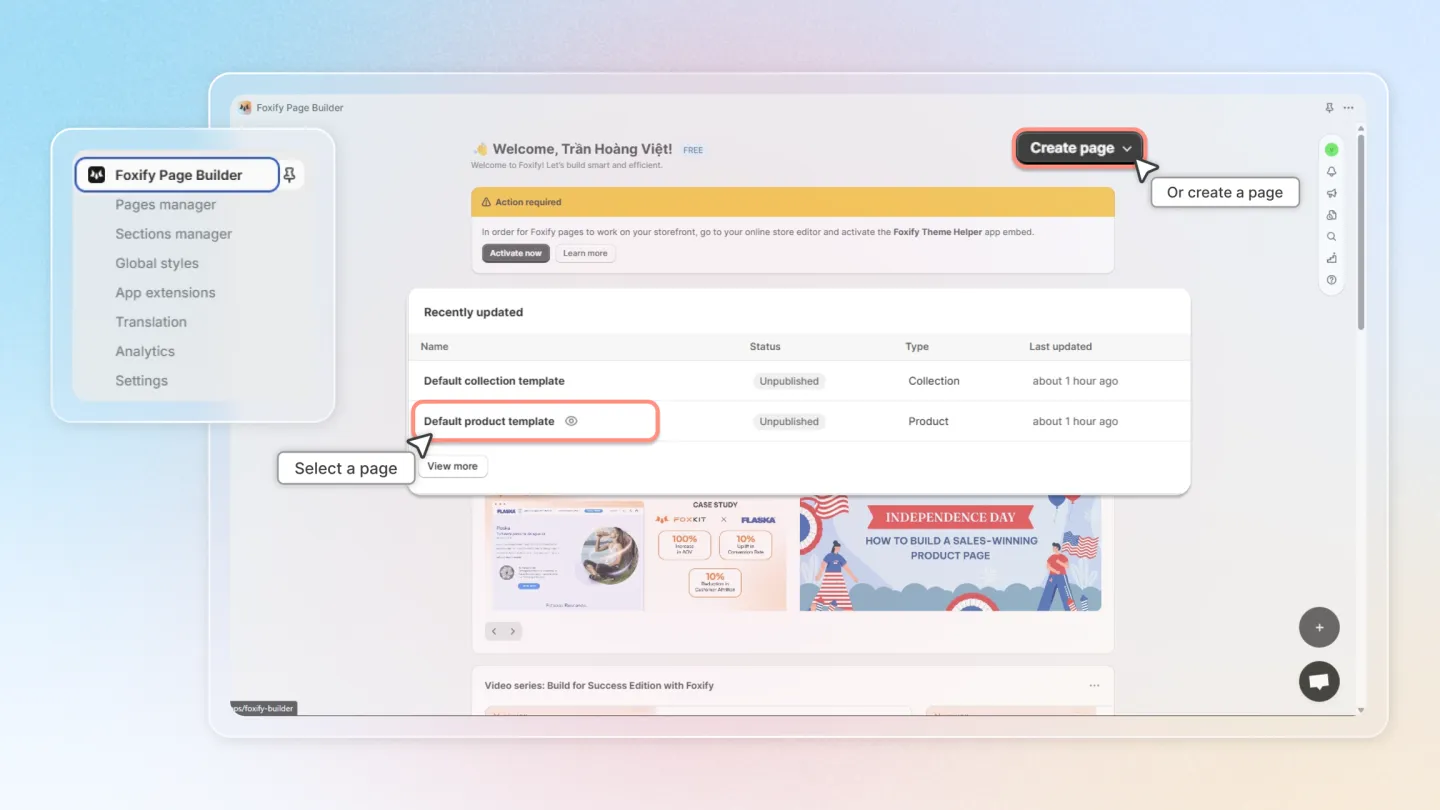The width and height of the screenshot is (1440, 810).
Task: Click the Status column header
Action: (x=765, y=347)
